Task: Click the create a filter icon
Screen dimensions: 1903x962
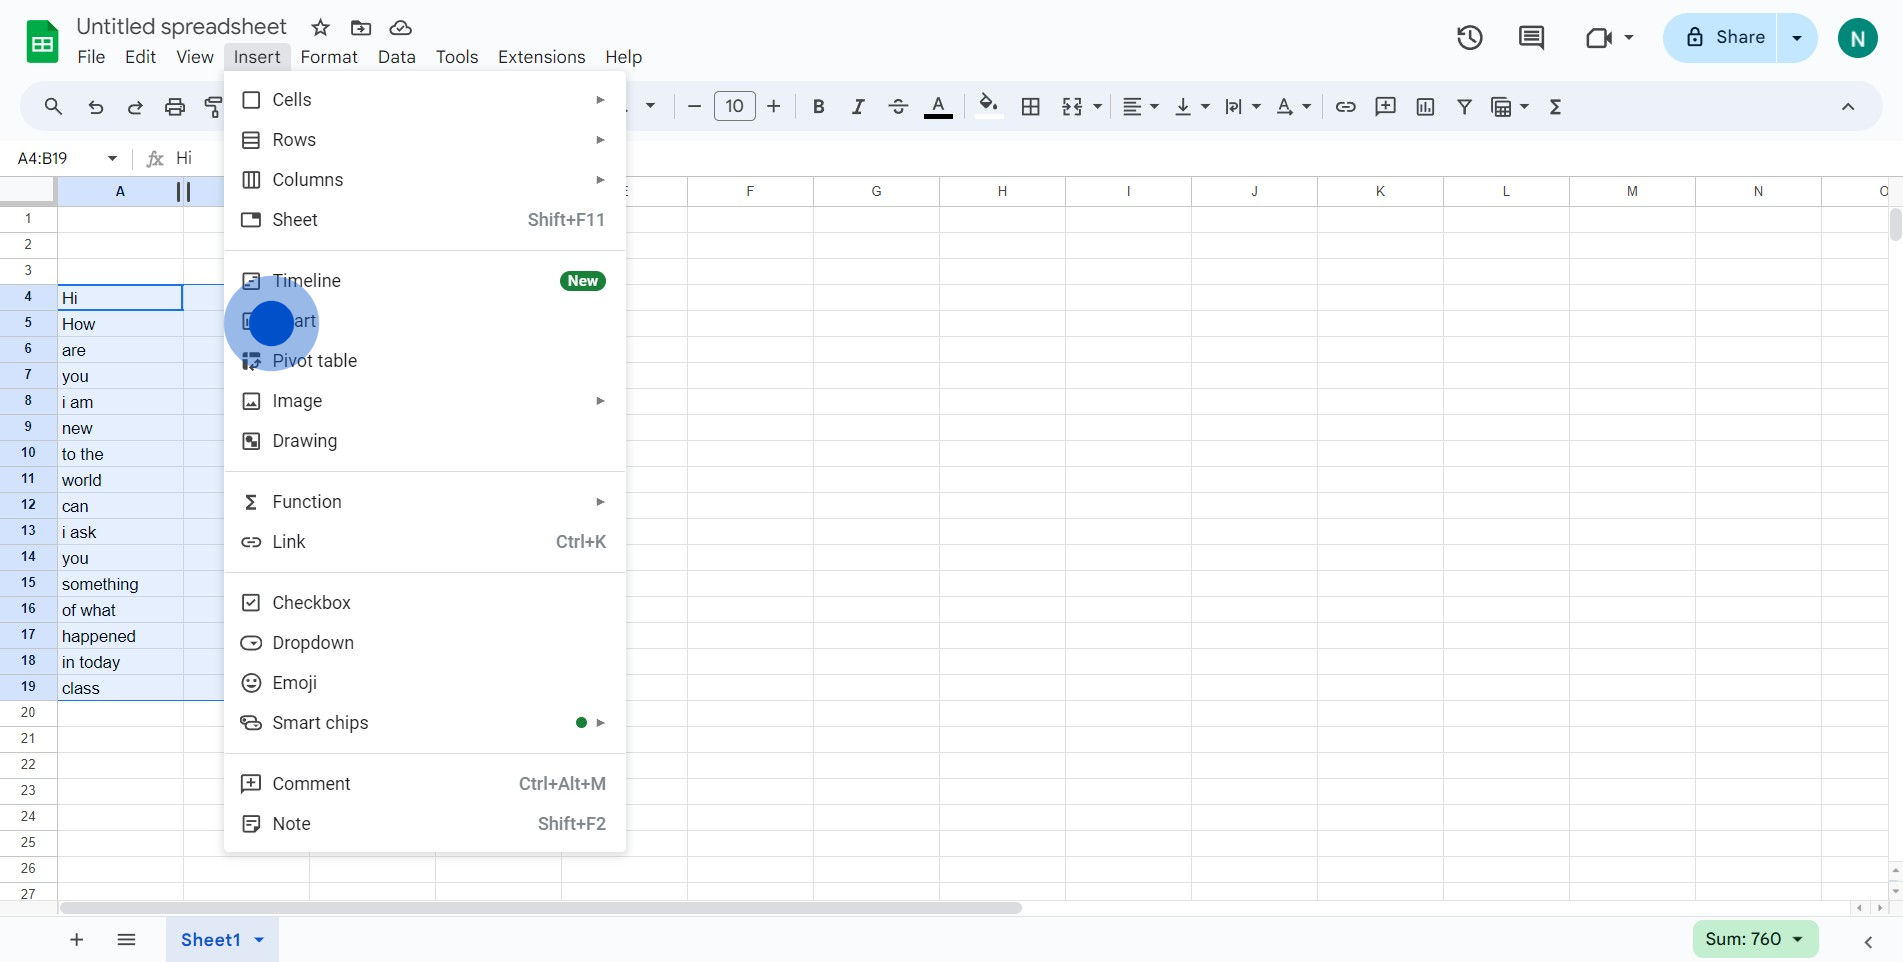Action: [x=1464, y=107]
